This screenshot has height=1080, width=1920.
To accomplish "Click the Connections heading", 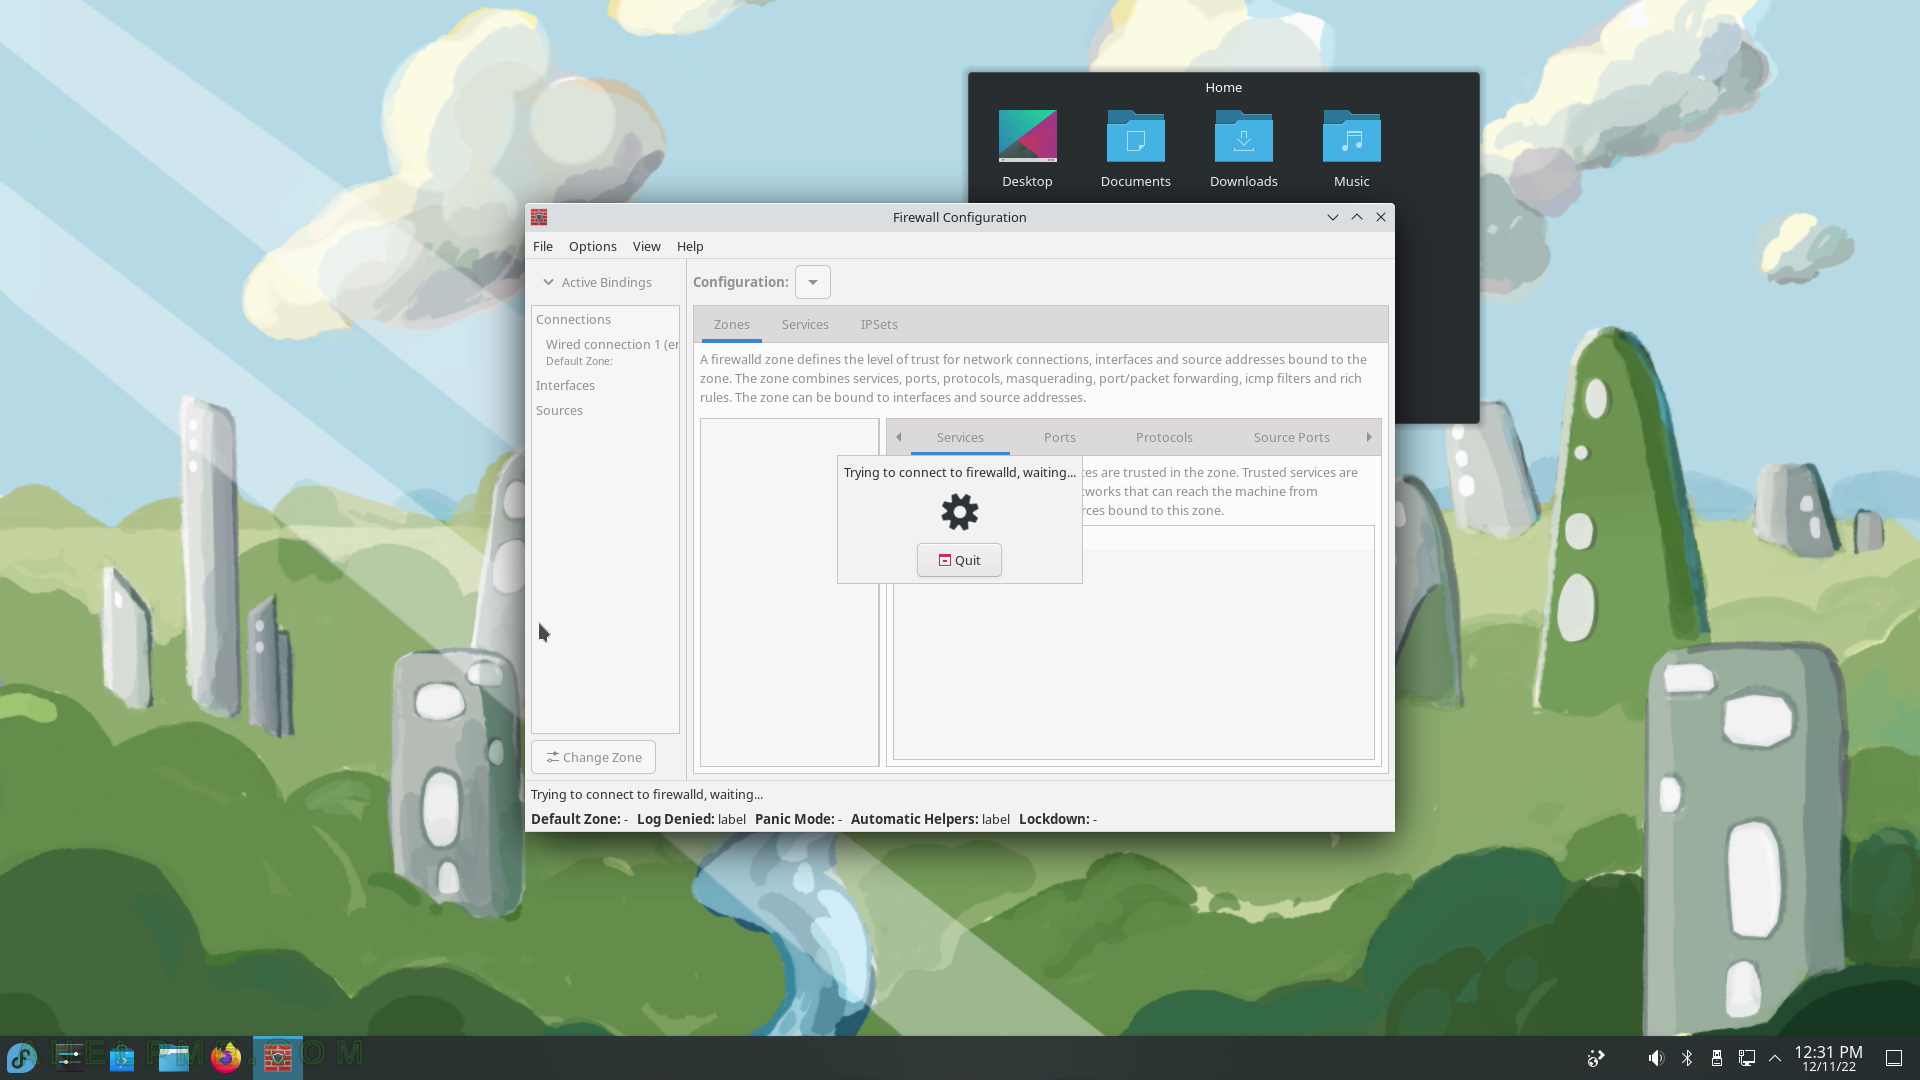I will tap(573, 319).
